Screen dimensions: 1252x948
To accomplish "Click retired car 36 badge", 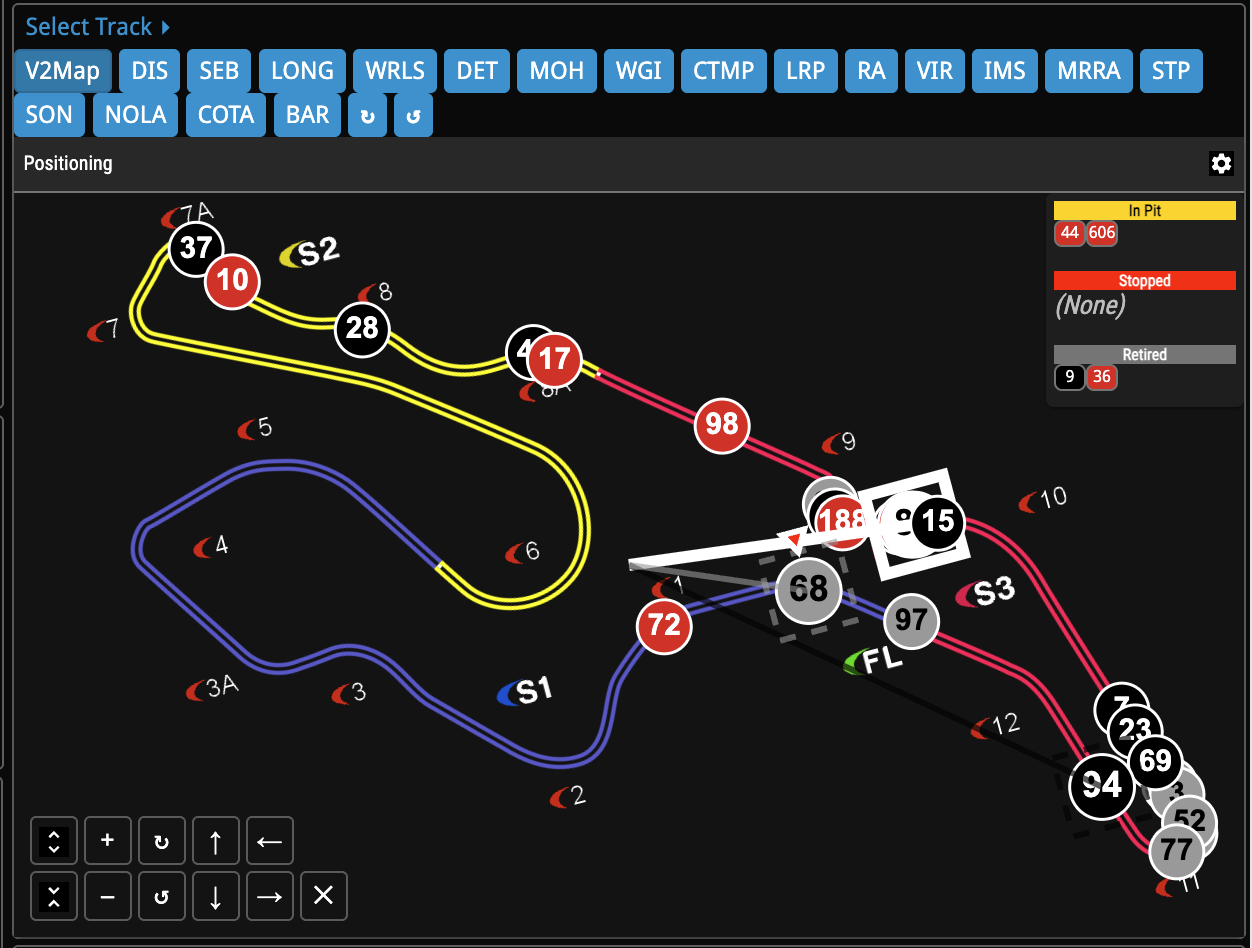I will click(1102, 377).
